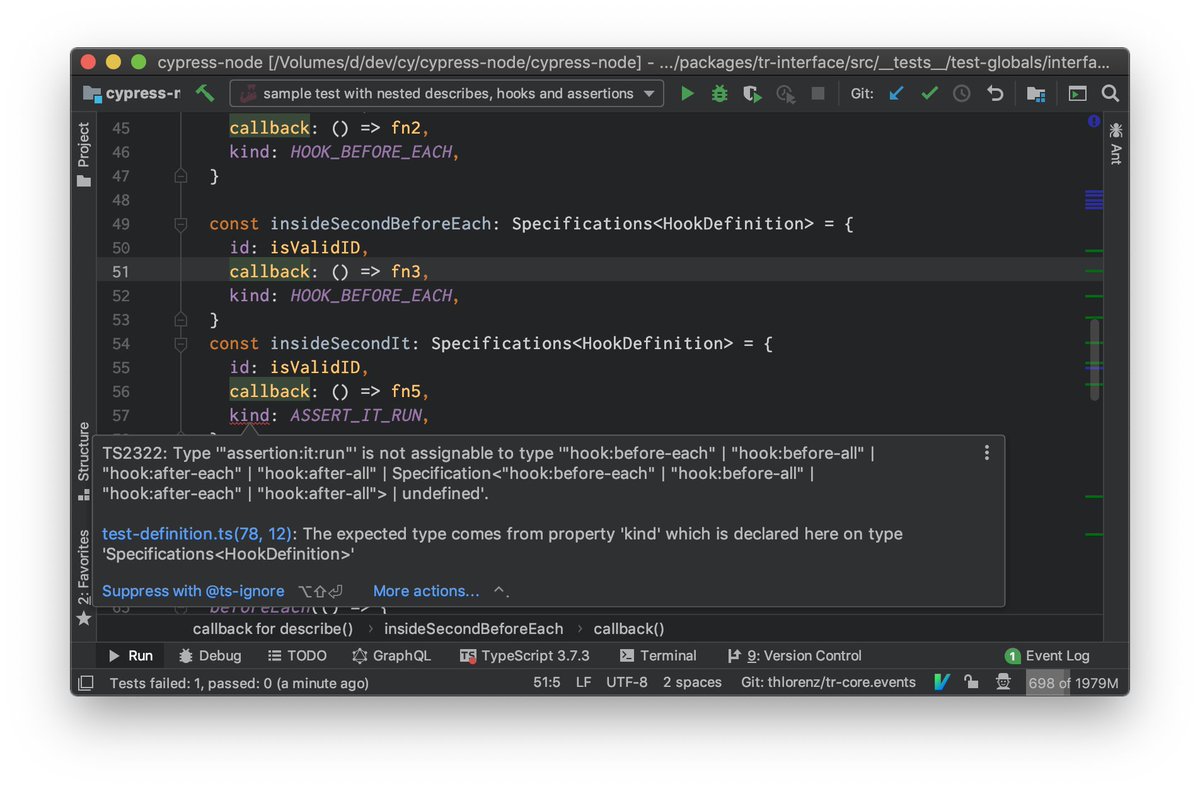Open Project Structure folder icon in toolbar
Image resolution: width=1200 pixels, height=789 pixels.
pyautogui.click(x=1036, y=93)
